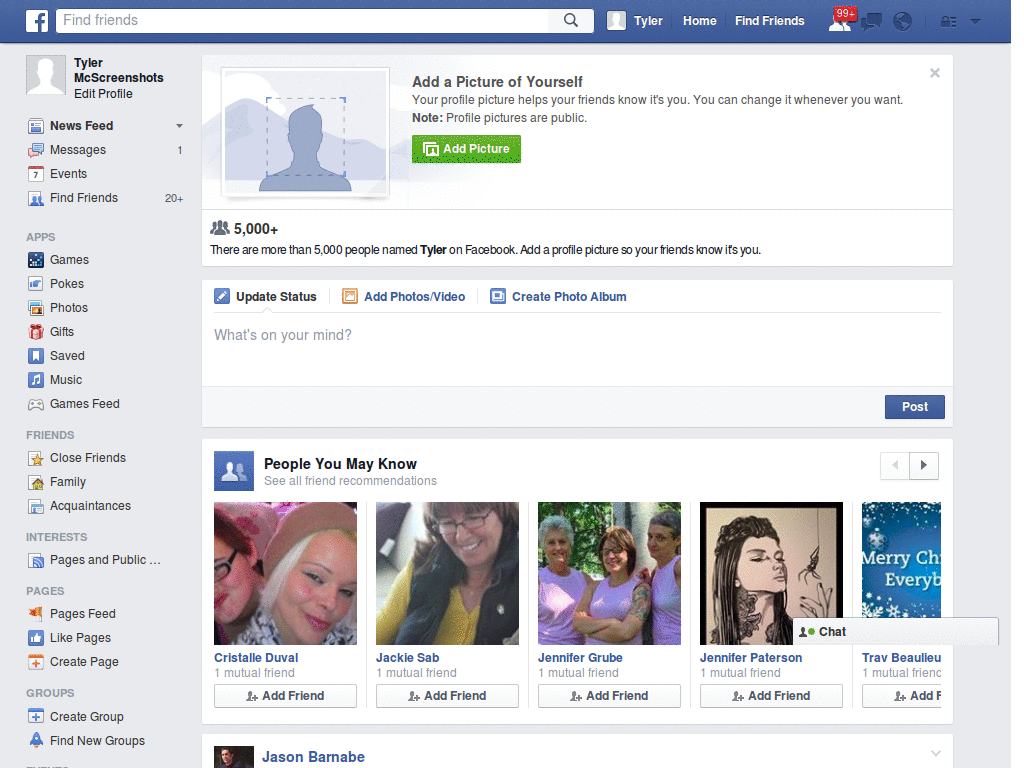Add Friend for Jennifer Paterson
The image size is (1024, 768).
tap(771, 696)
